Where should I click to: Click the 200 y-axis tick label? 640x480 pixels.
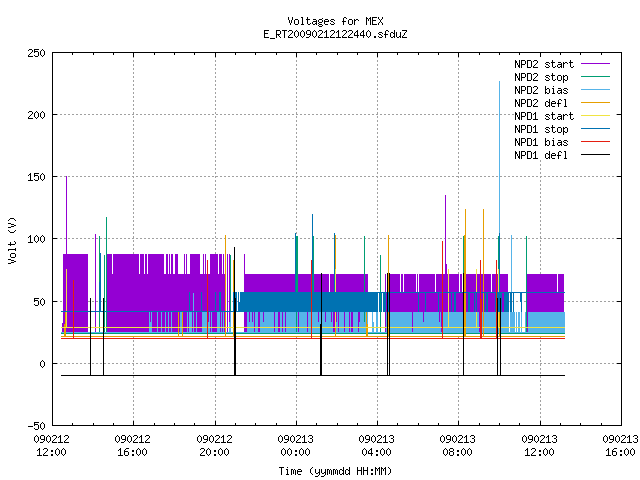[x=36, y=115]
